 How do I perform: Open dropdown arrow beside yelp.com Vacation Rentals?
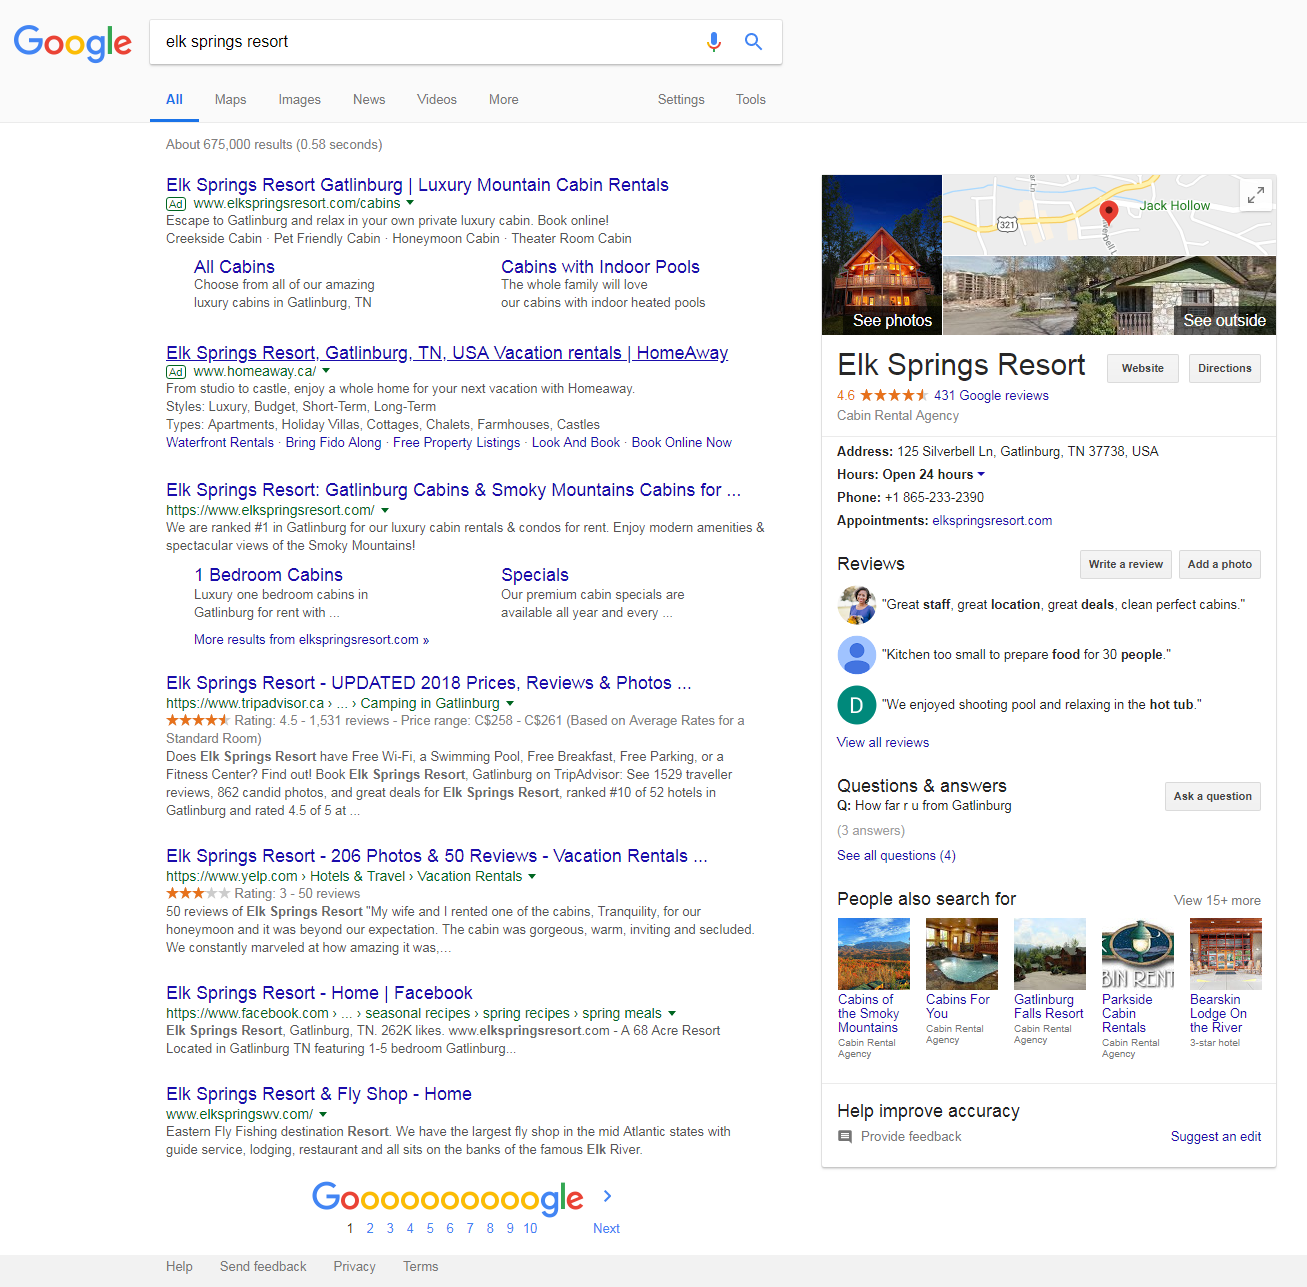coord(532,877)
